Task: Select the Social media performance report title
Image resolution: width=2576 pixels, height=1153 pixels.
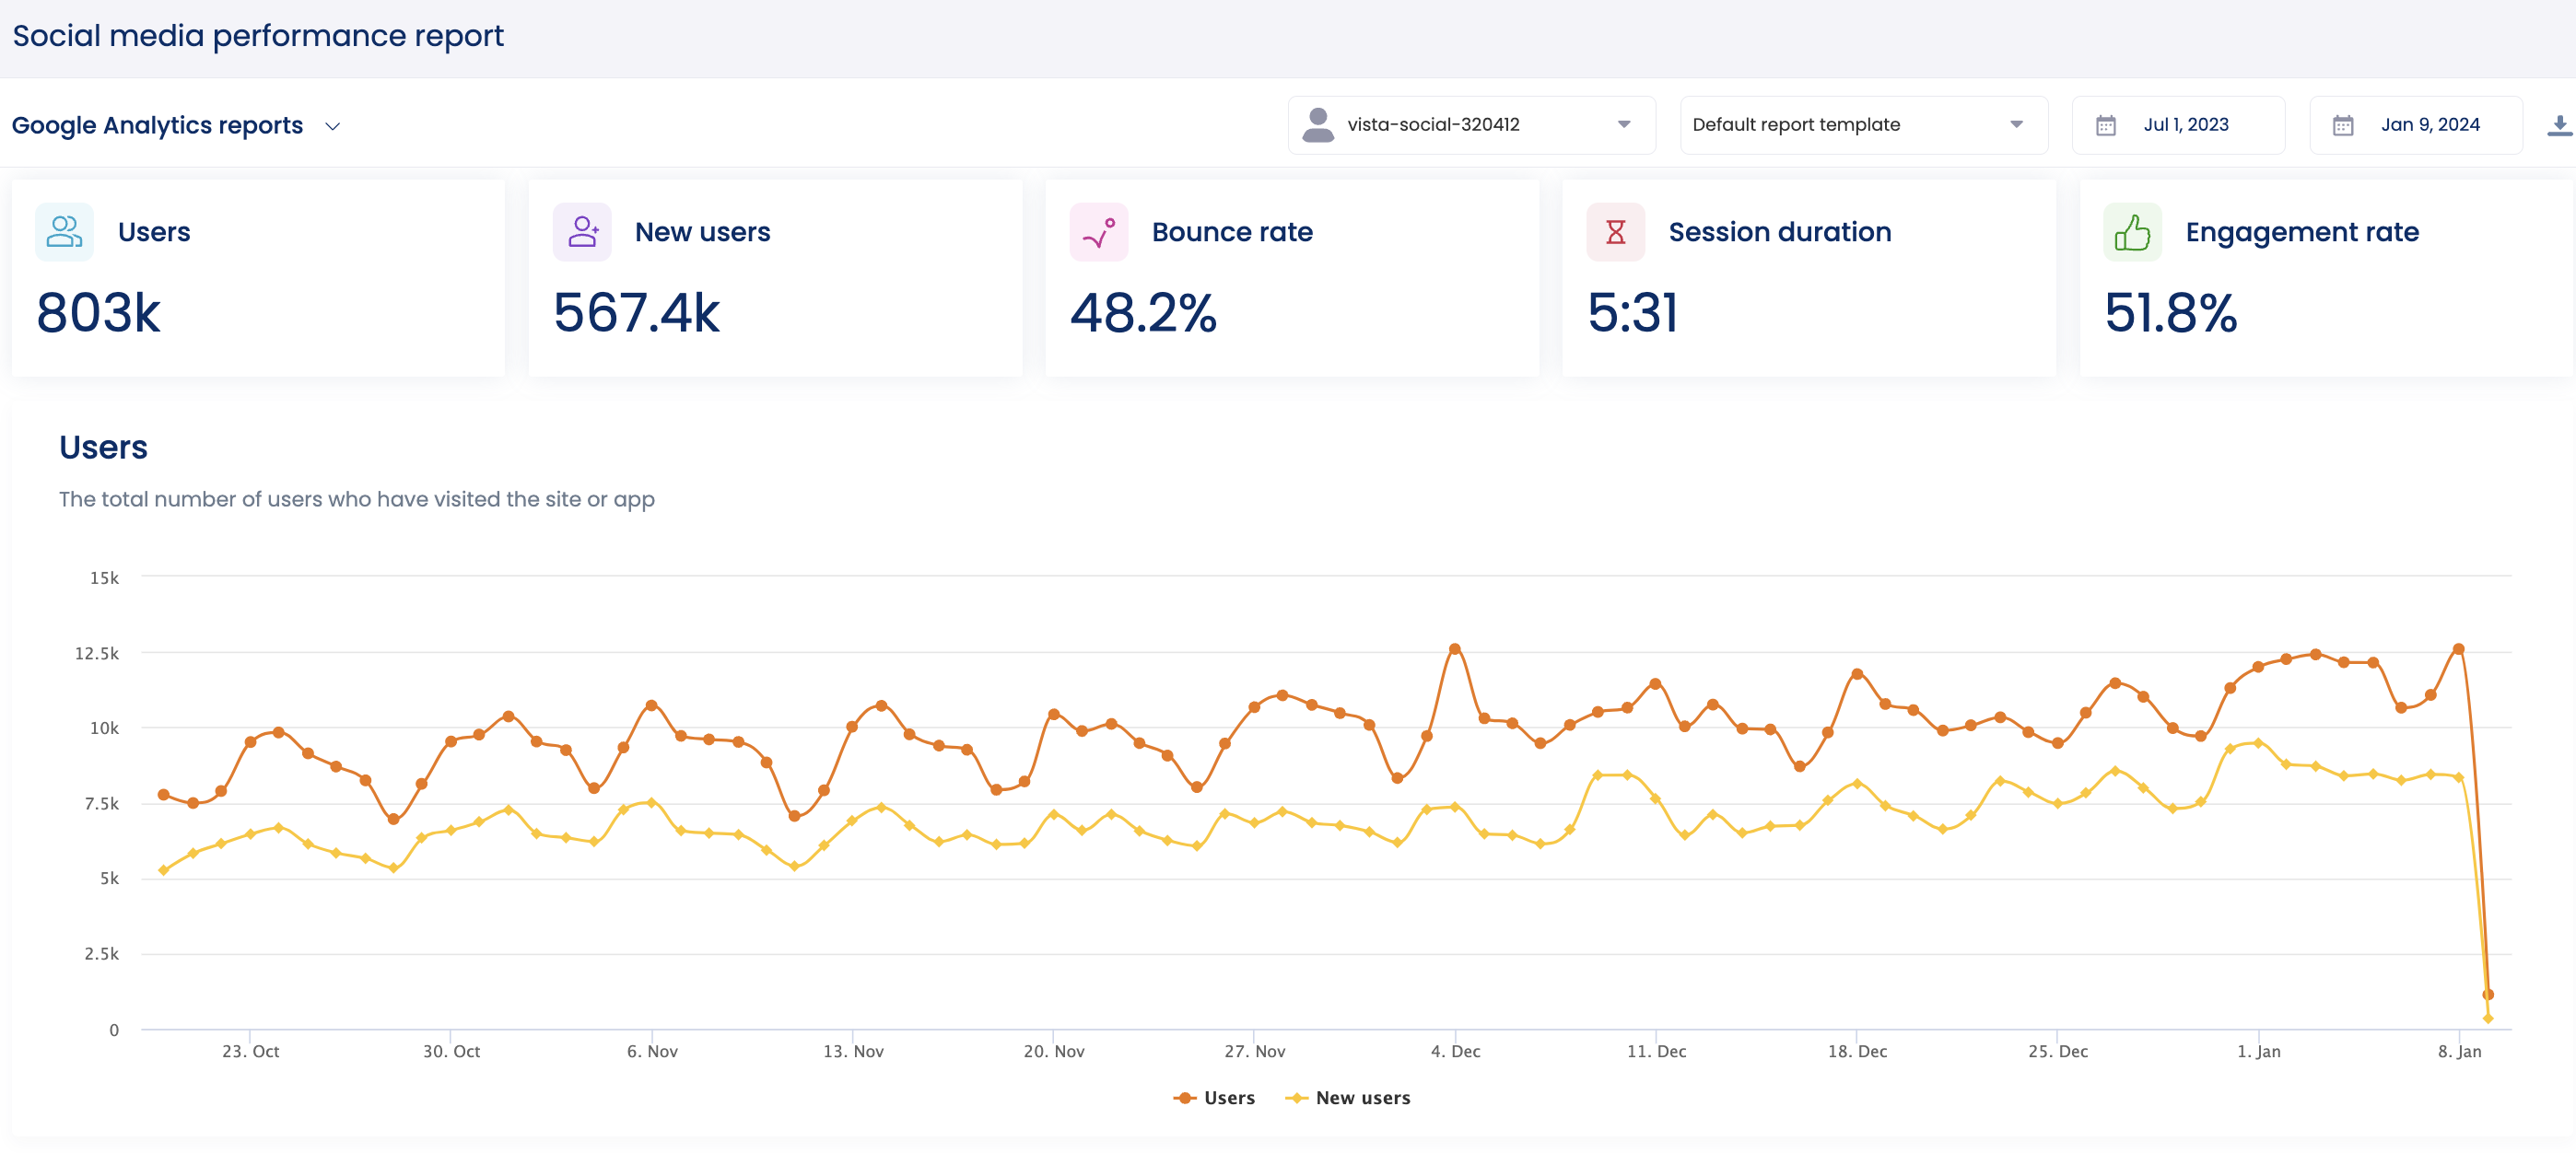Action: (x=258, y=35)
